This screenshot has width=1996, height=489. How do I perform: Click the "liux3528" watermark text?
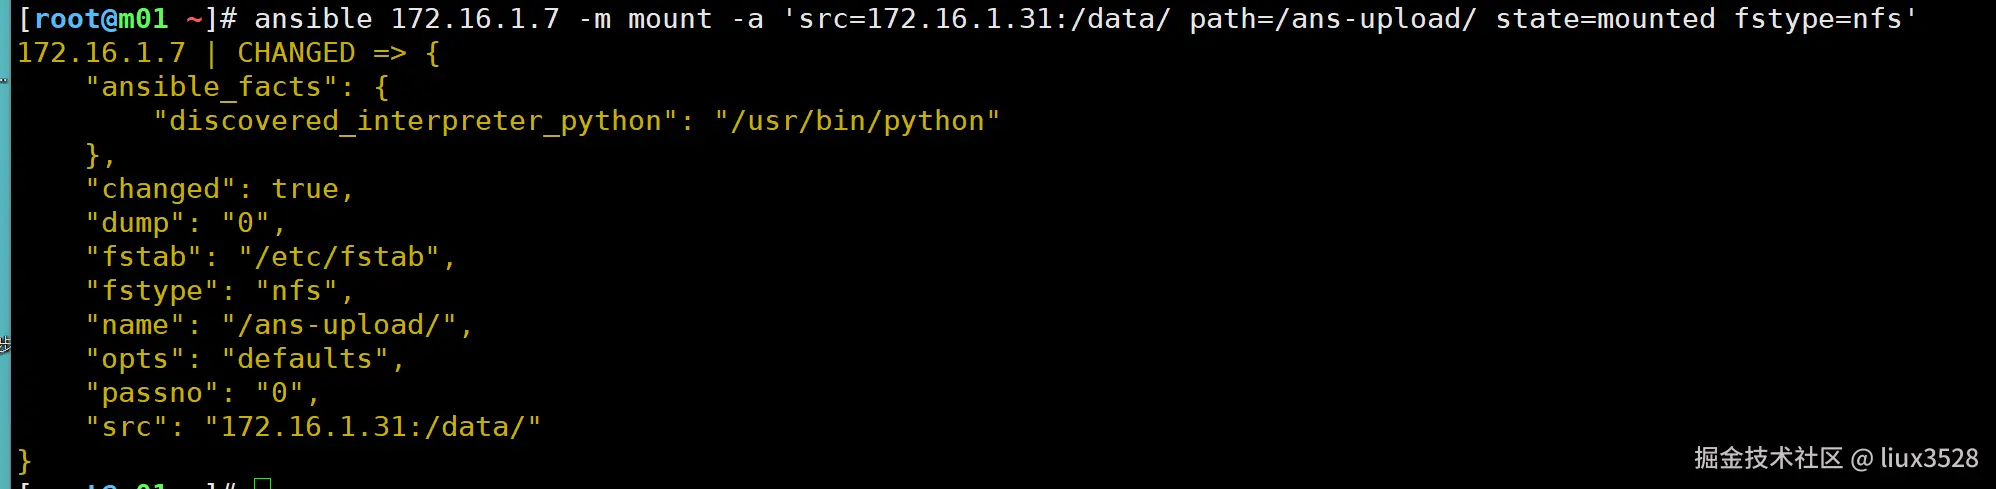point(1928,458)
